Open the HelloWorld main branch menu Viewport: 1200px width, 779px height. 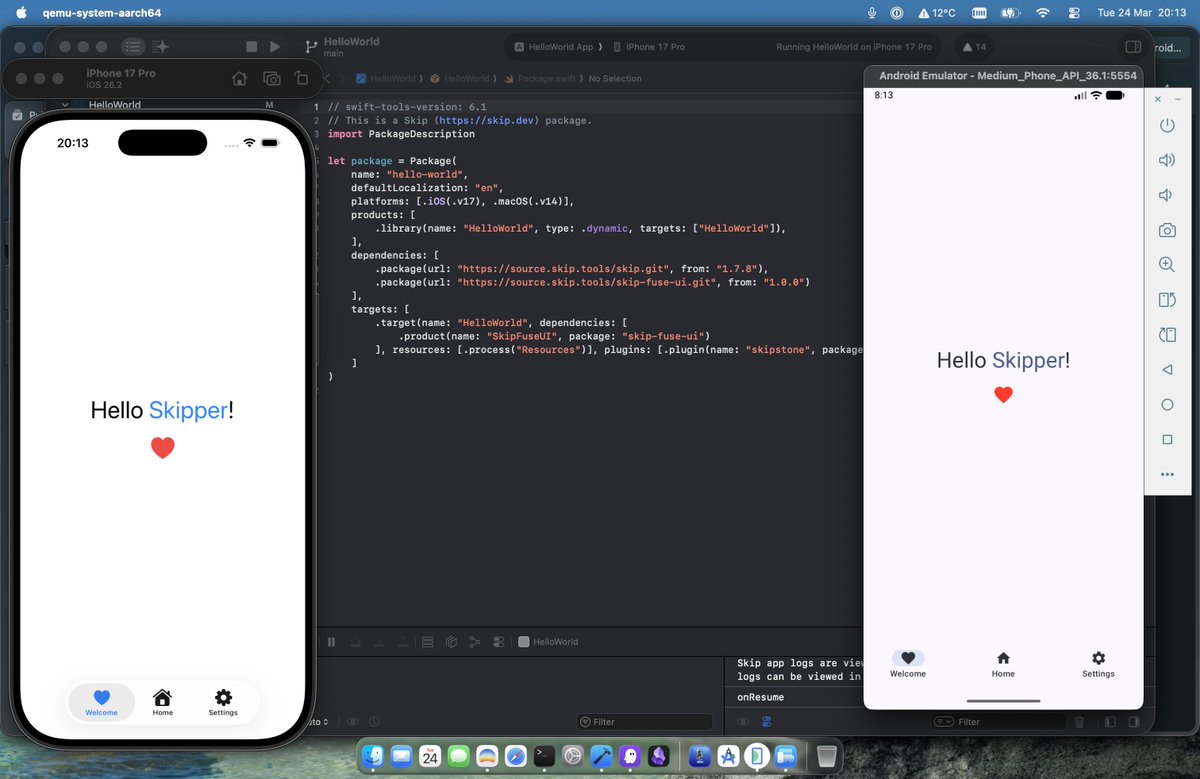pos(342,47)
